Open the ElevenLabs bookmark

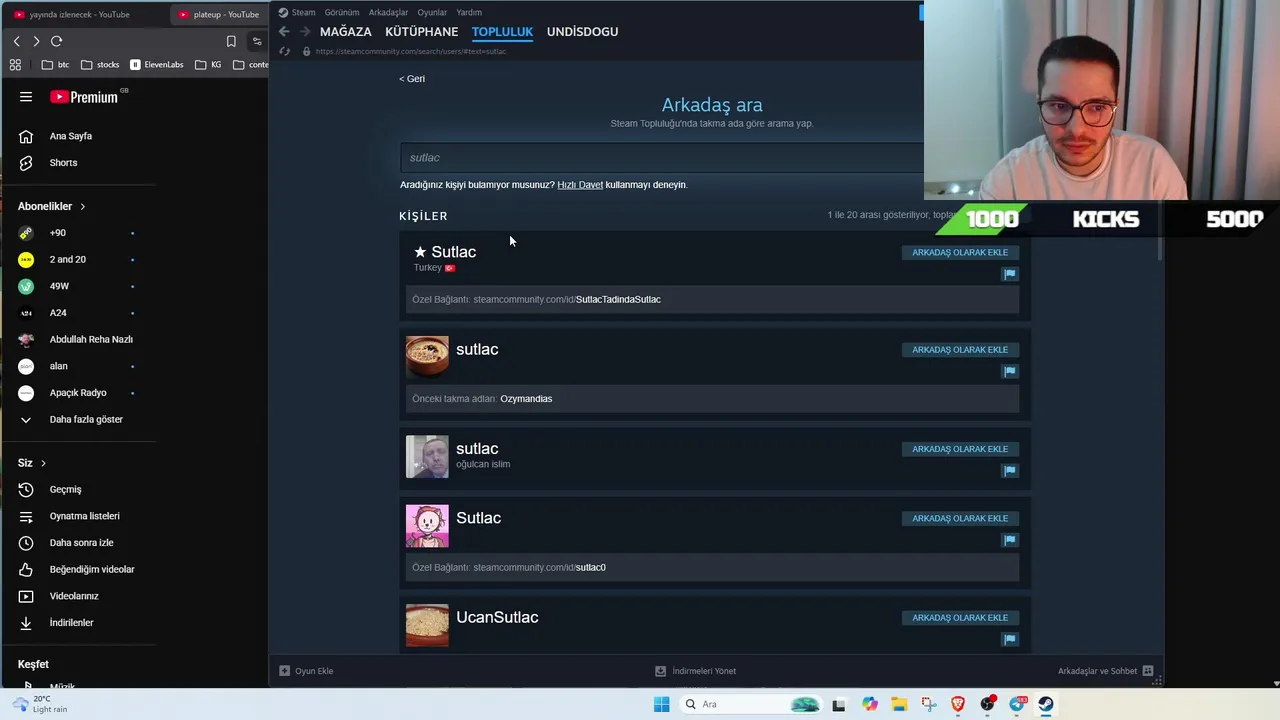point(157,65)
